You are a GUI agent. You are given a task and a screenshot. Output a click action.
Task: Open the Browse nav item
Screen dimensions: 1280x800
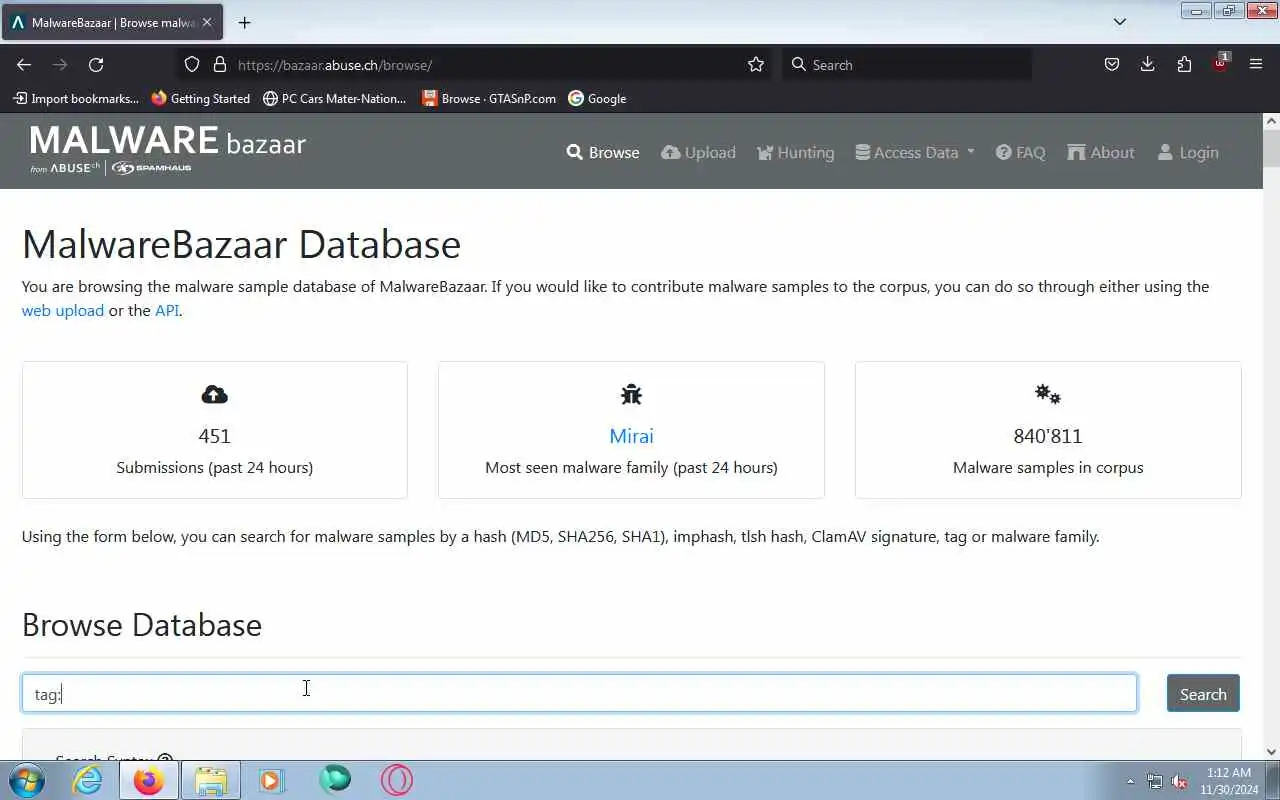603,152
